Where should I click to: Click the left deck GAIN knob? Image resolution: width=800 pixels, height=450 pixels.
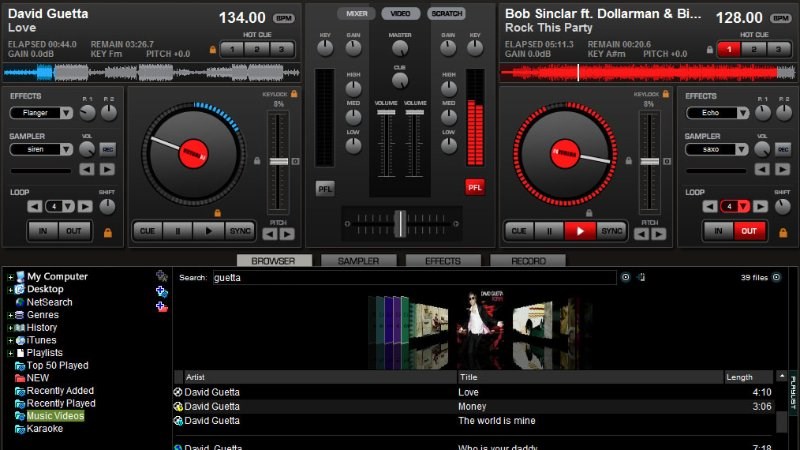click(x=353, y=48)
